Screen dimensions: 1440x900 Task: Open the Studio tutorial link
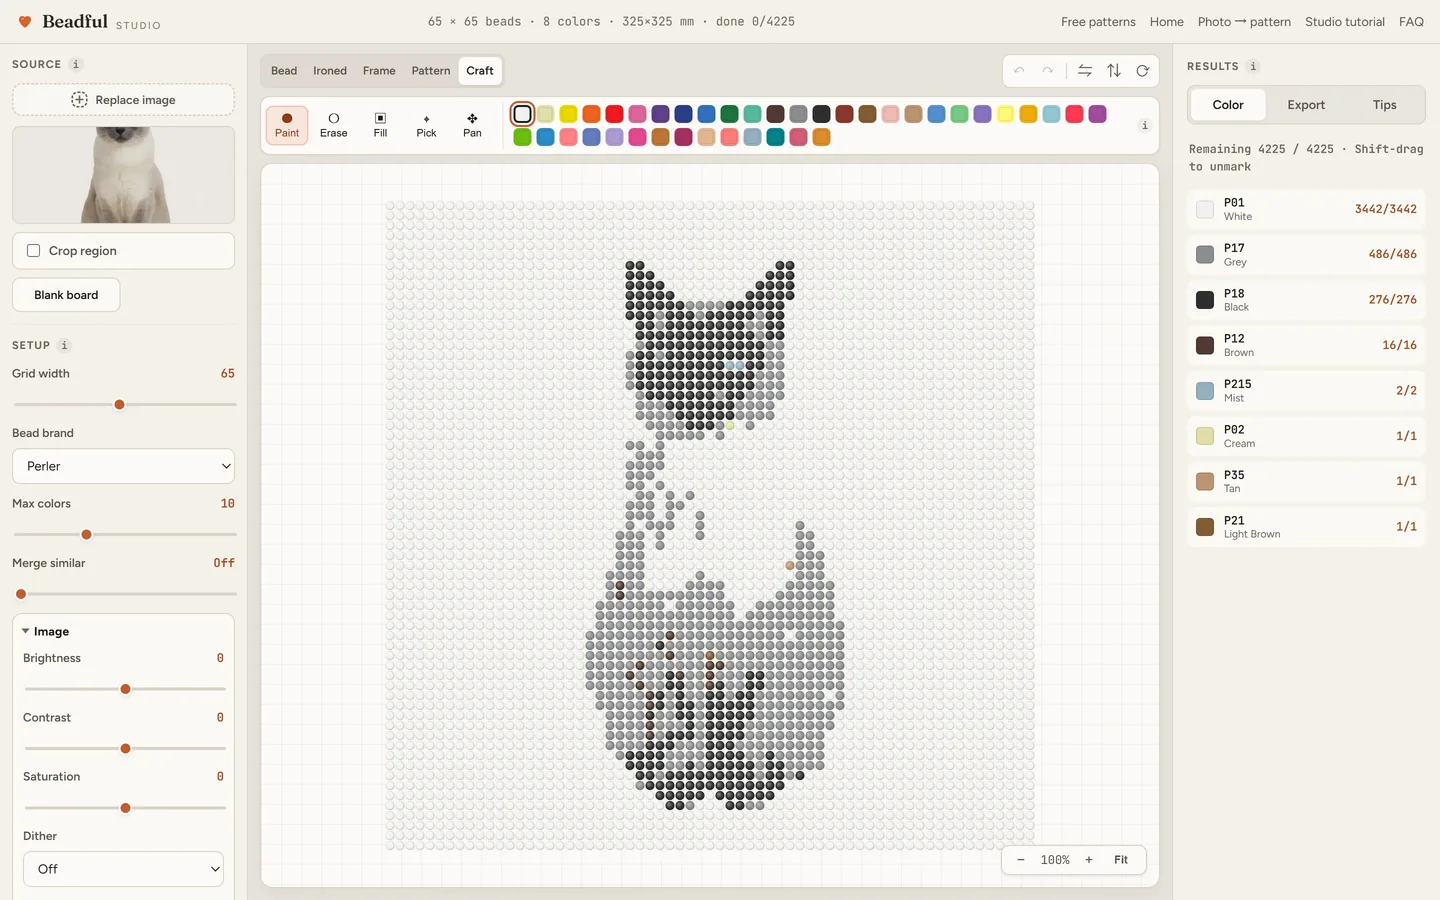(x=1345, y=22)
